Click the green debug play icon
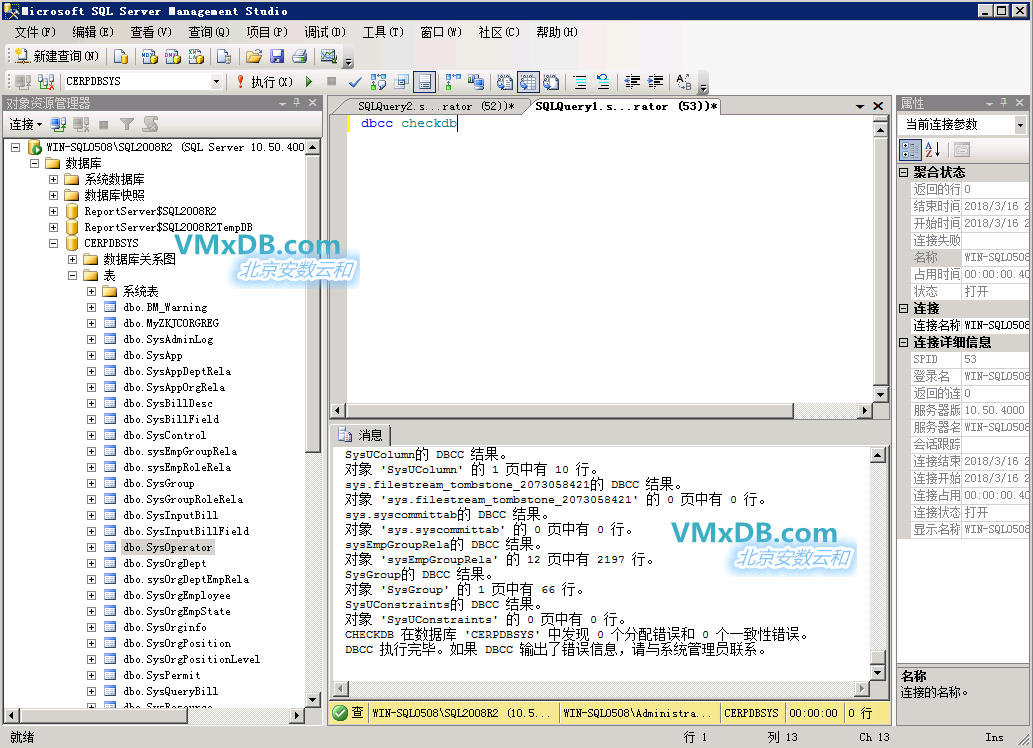This screenshot has width=1033, height=748. click(309, 82)
